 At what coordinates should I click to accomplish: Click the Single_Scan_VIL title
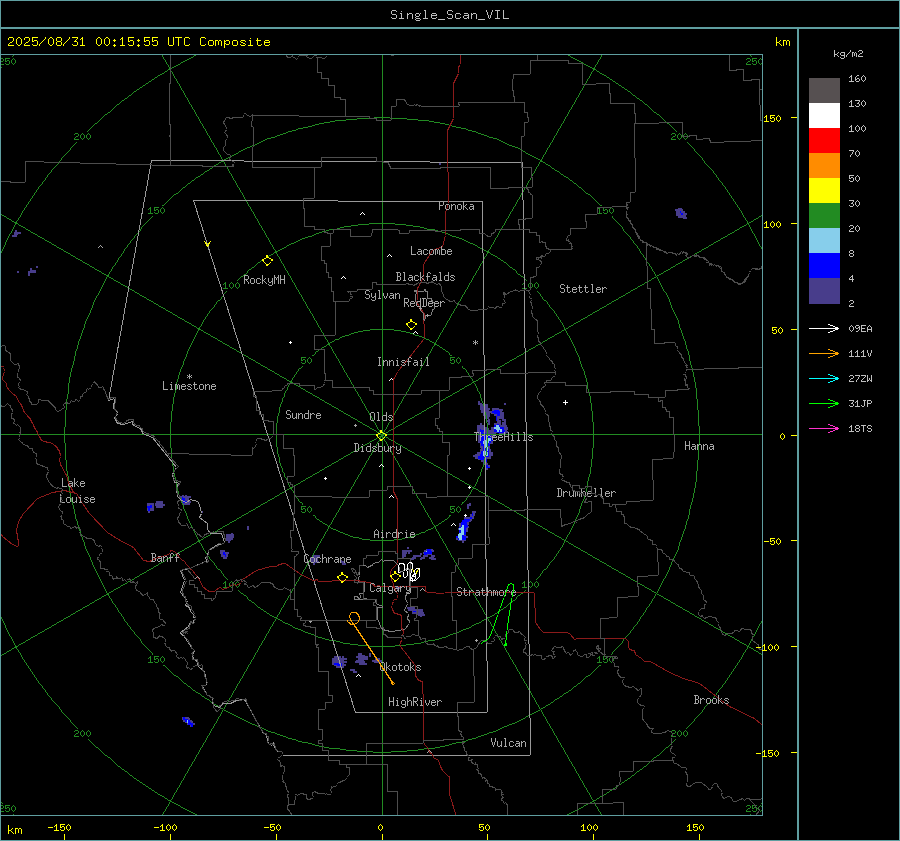[x=449, y=15]
